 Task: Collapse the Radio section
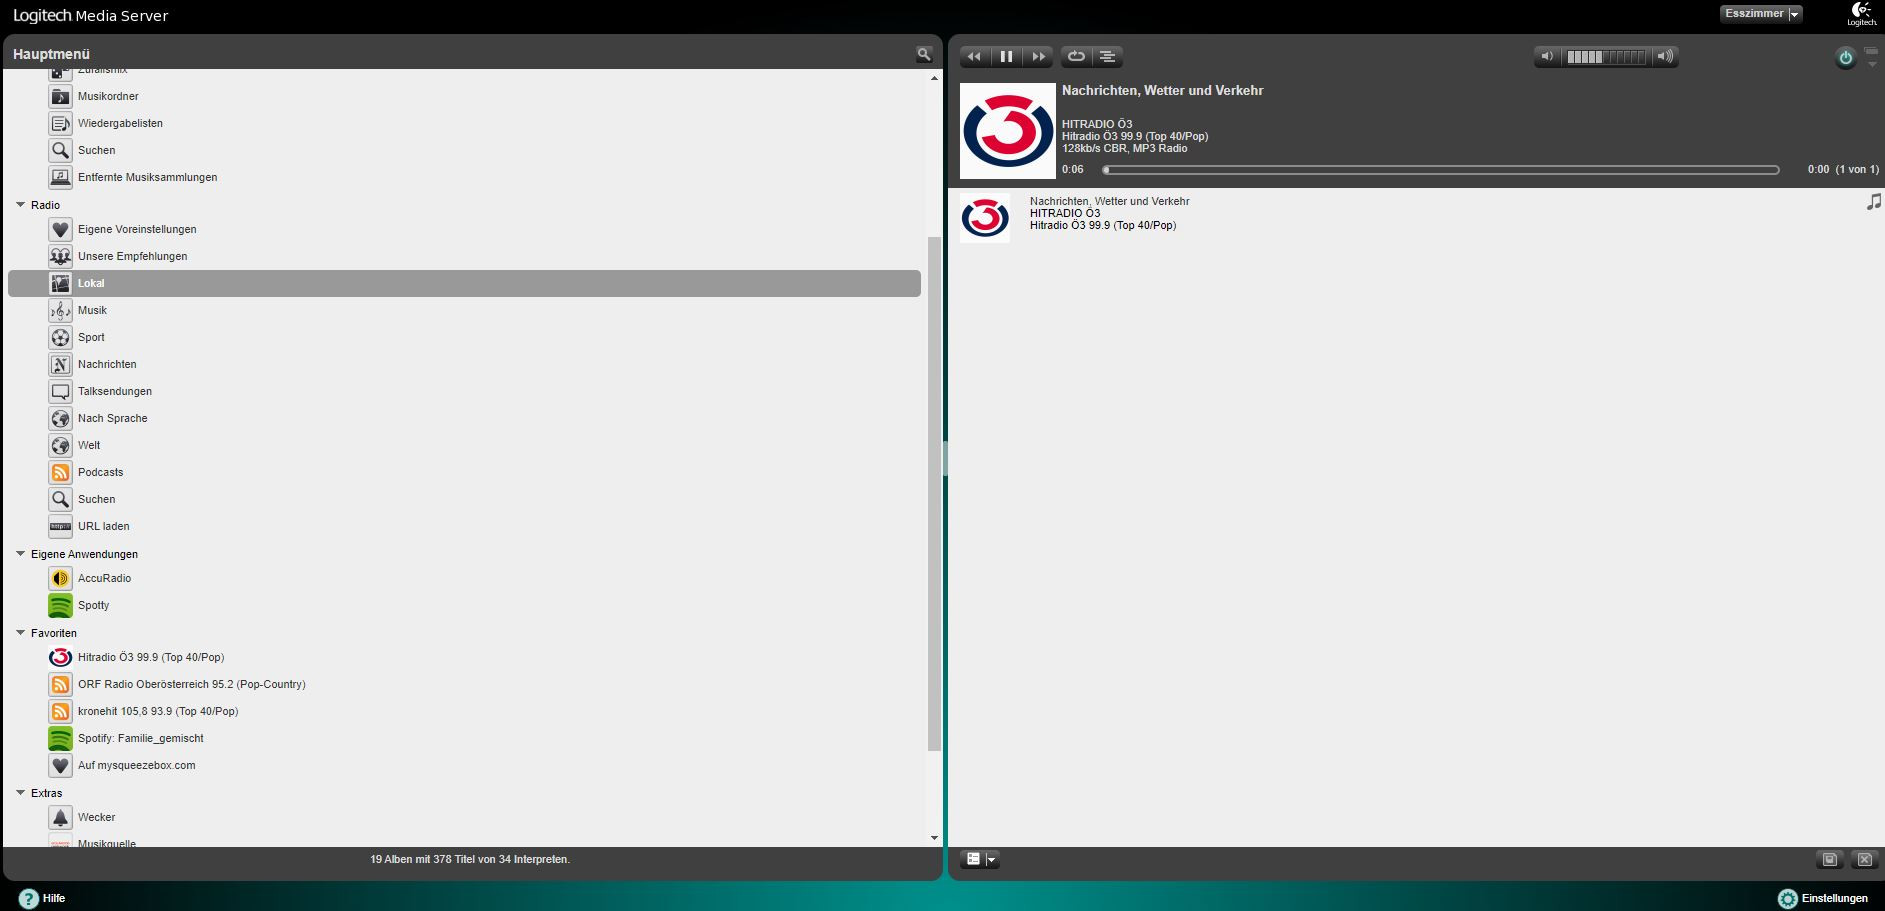click(20, 205)
